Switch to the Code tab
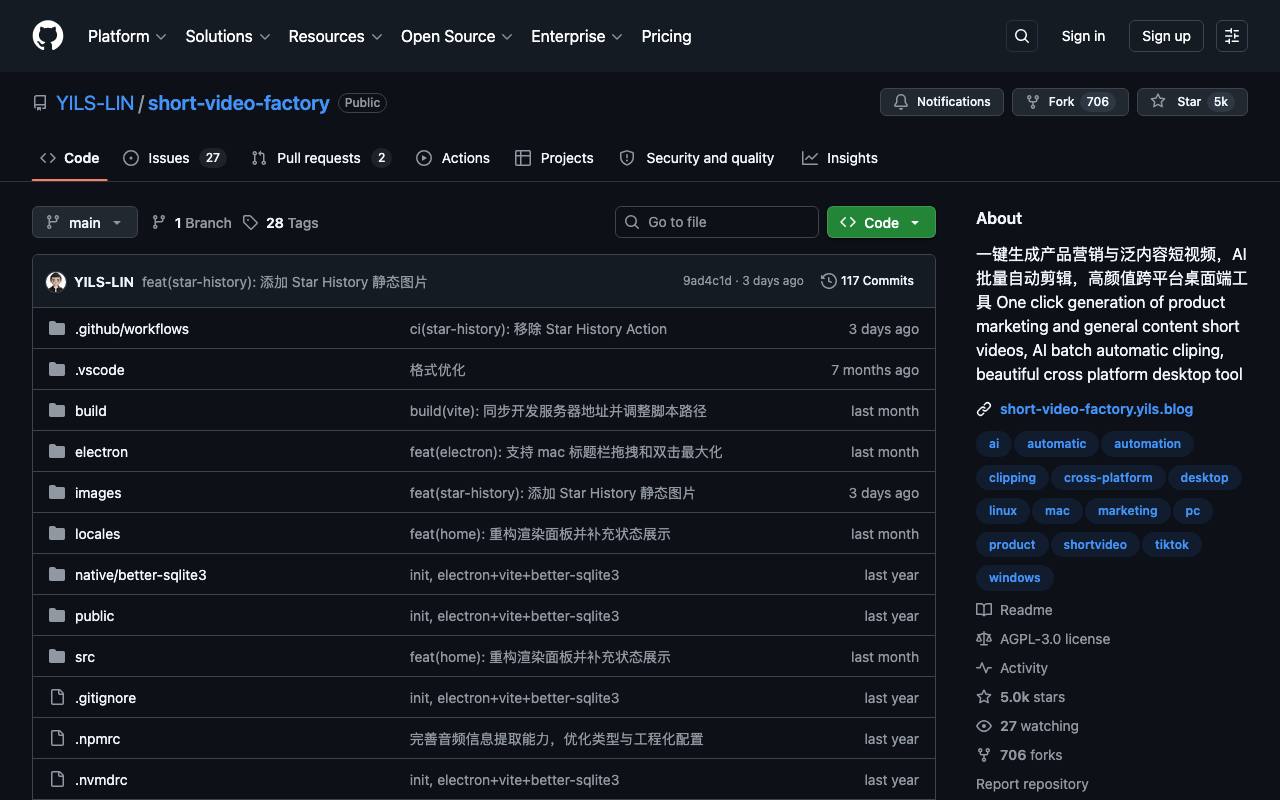Image resolution: width=1280 pixels, height=800 pixels. tap(70, 158)
